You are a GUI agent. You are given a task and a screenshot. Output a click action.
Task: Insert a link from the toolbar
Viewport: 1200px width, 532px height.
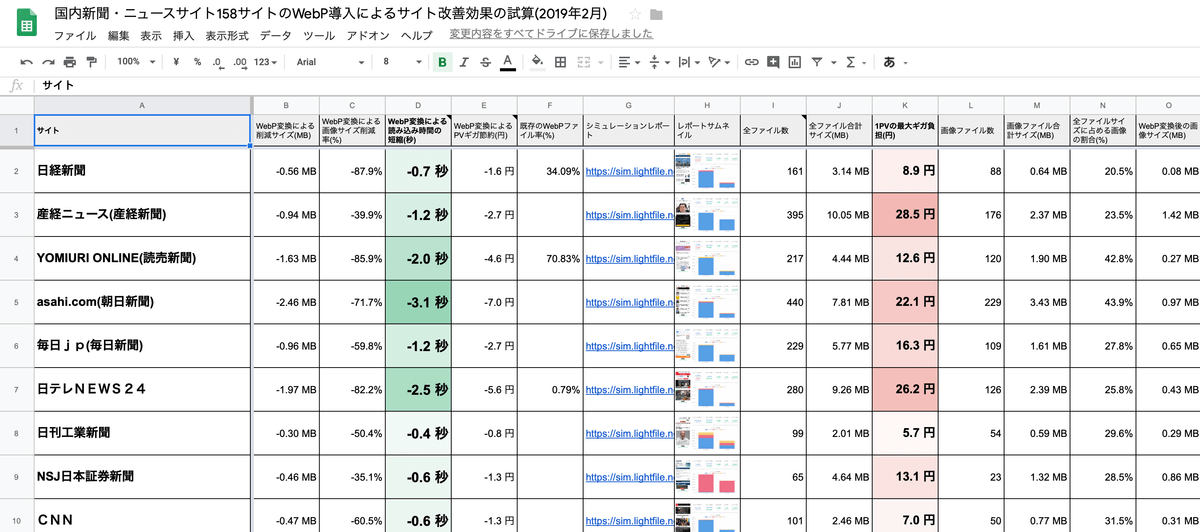(751, 62)
